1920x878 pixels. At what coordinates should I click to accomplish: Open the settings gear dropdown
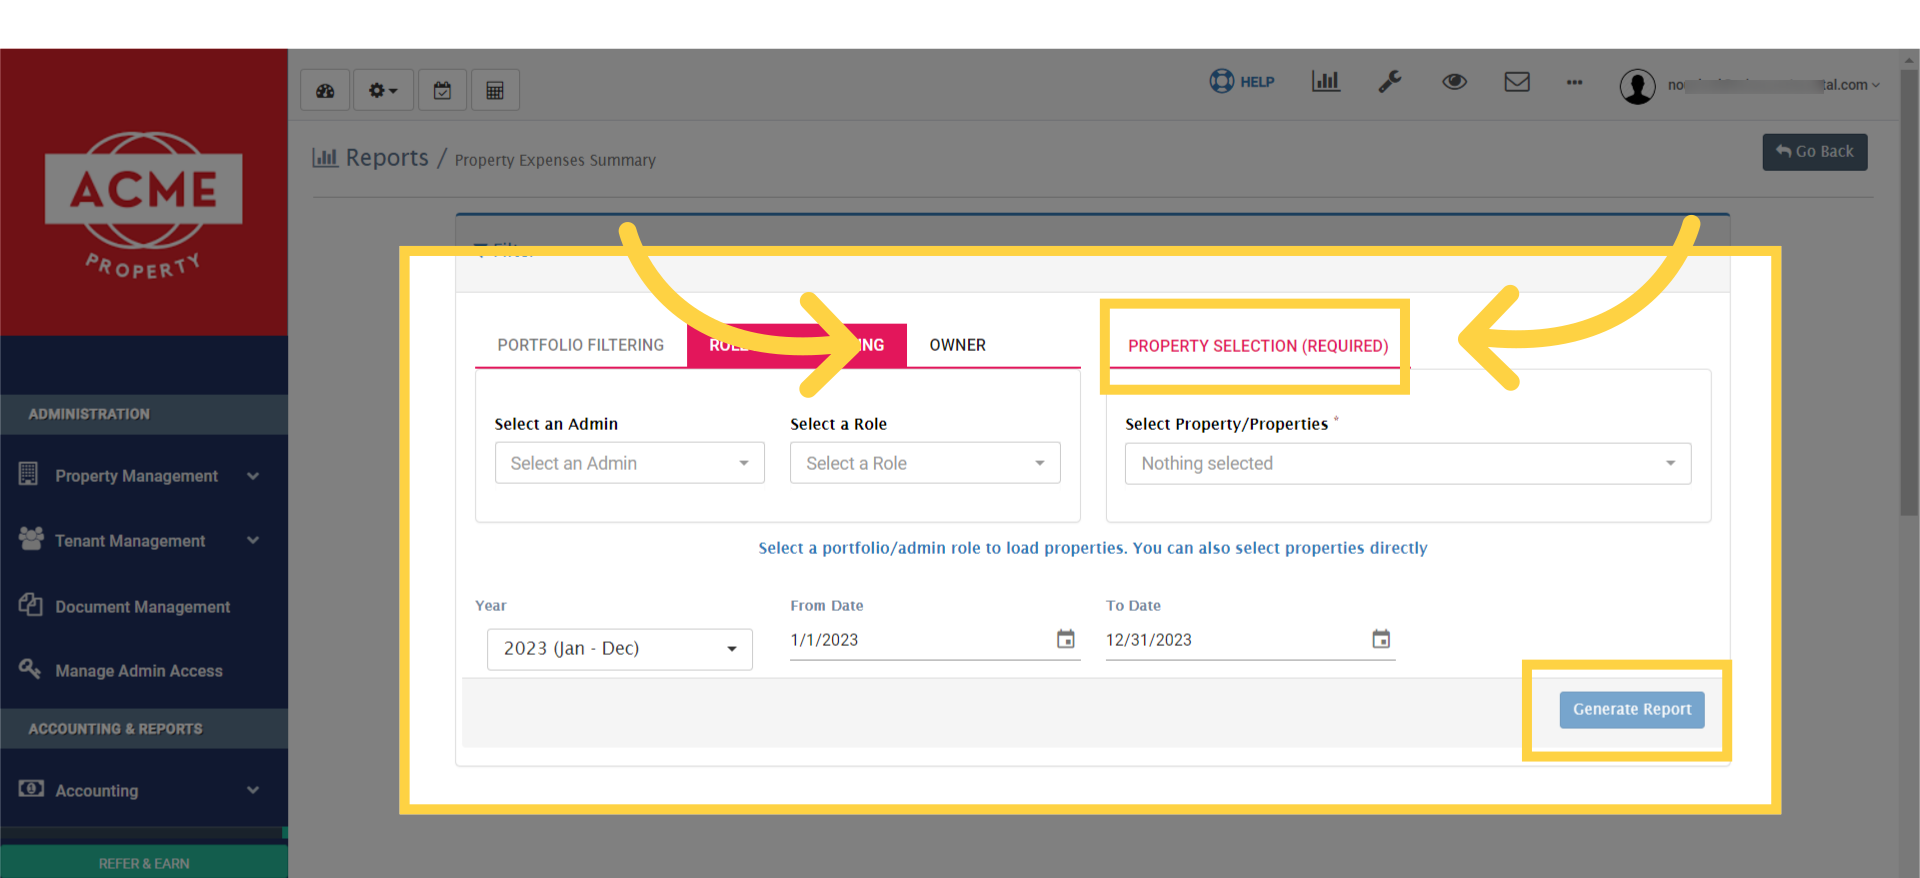point(383,91)
